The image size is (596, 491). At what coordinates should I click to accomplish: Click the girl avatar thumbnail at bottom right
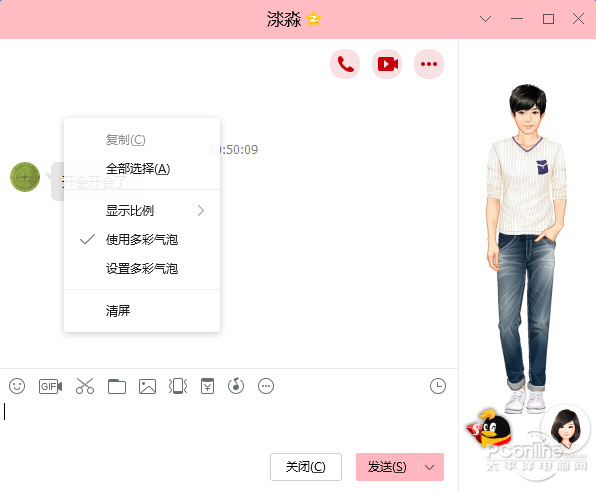pyautogui.click(x=566, y=428)
